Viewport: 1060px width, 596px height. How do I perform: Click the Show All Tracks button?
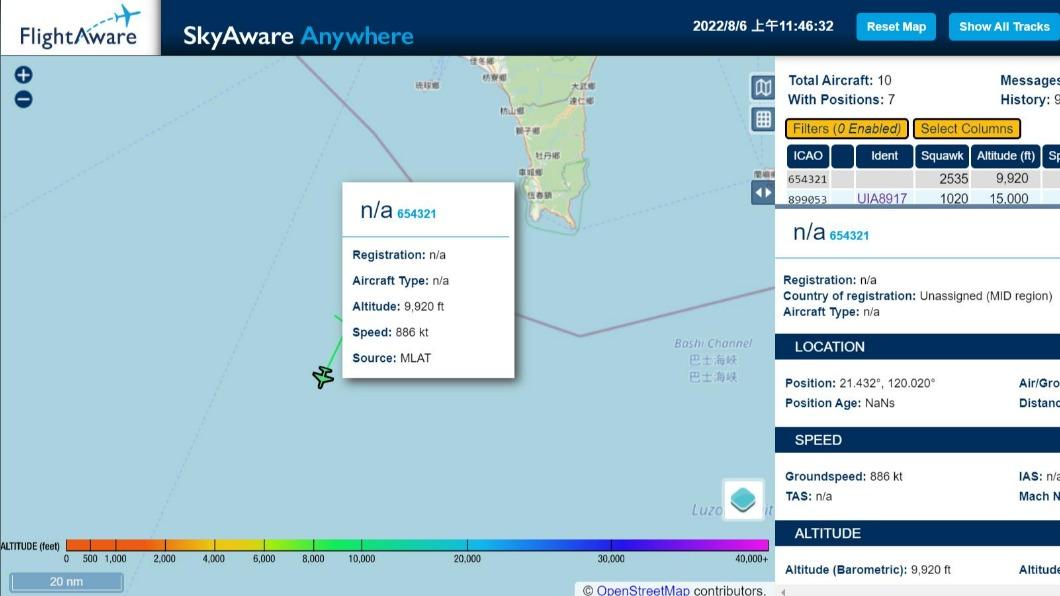coord(1004,27)
